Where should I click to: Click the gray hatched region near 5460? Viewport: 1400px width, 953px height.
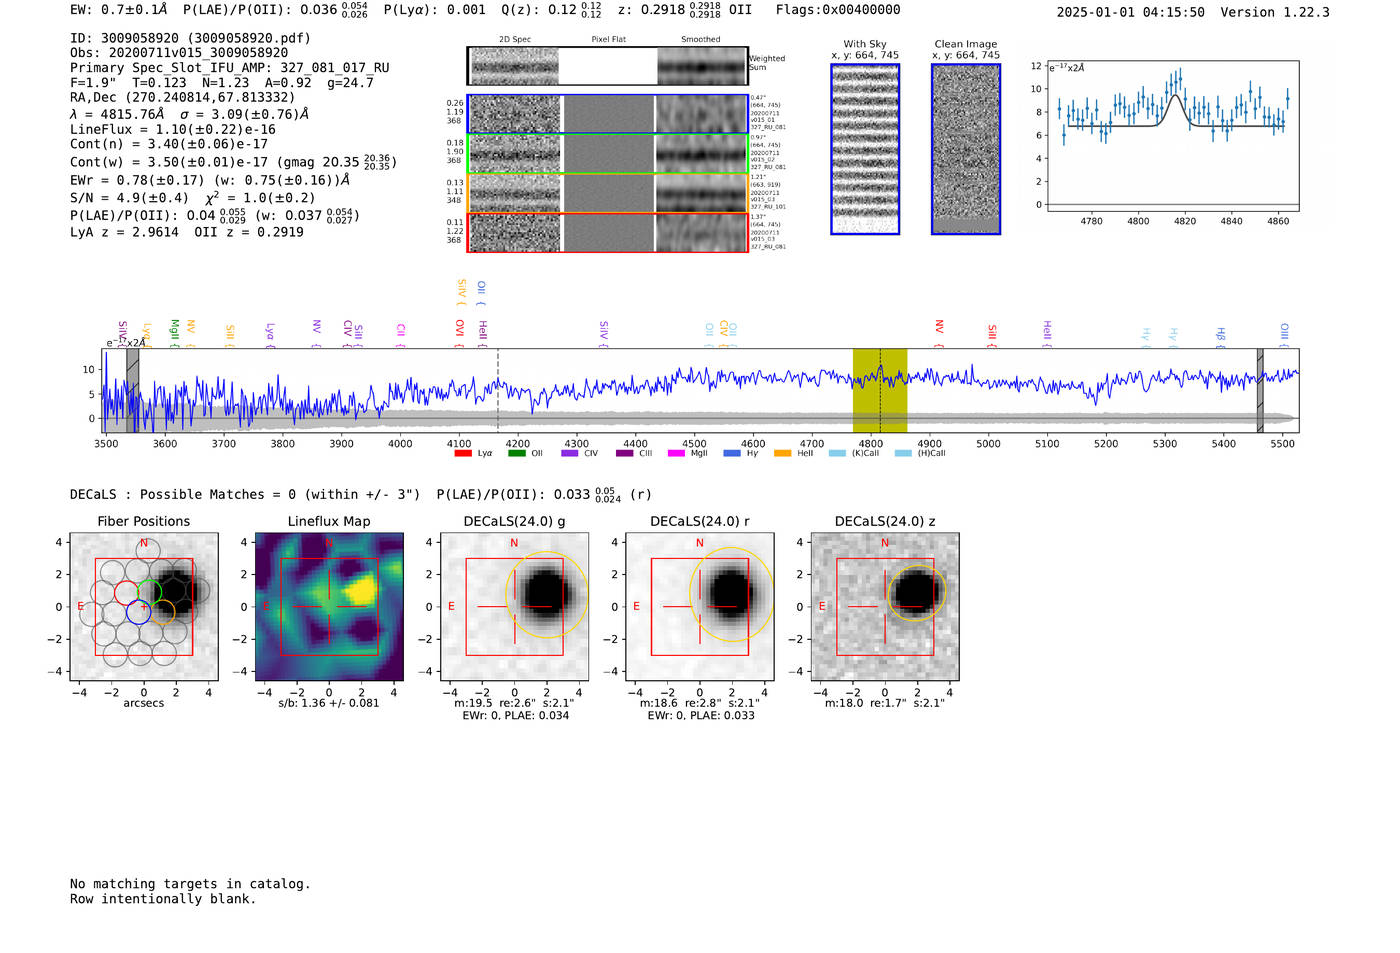[1260, 390]
